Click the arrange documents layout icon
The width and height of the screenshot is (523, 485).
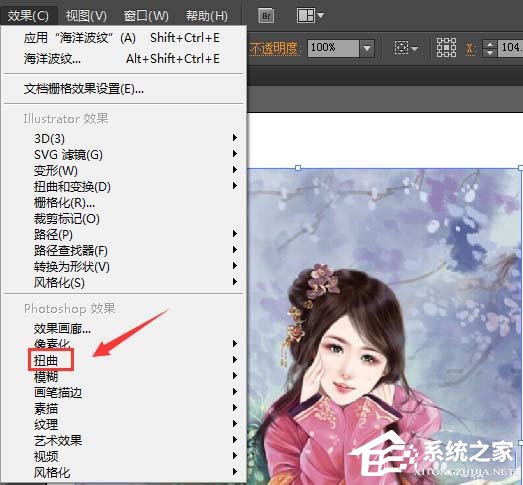tap(306, 15)
